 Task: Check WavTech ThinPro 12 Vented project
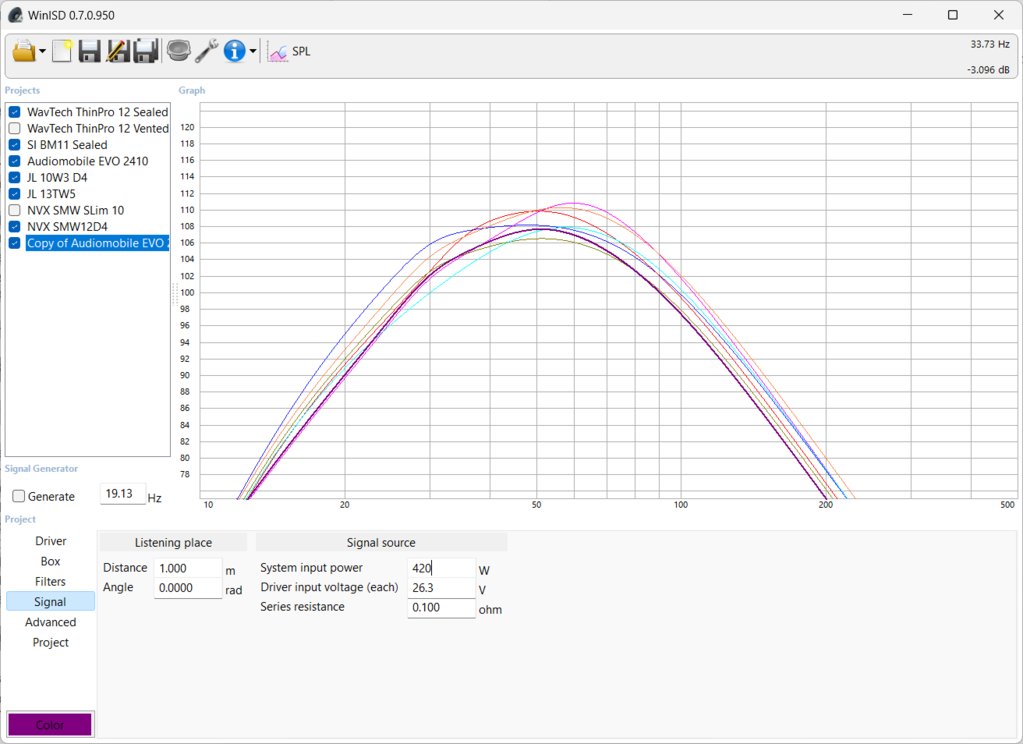coord(15,128)
